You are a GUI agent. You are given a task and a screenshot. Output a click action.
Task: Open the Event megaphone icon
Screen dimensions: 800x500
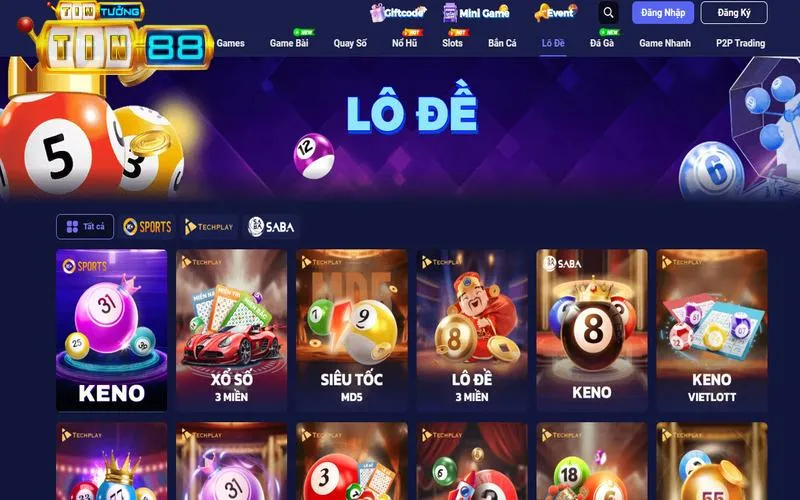pos(540,13)
